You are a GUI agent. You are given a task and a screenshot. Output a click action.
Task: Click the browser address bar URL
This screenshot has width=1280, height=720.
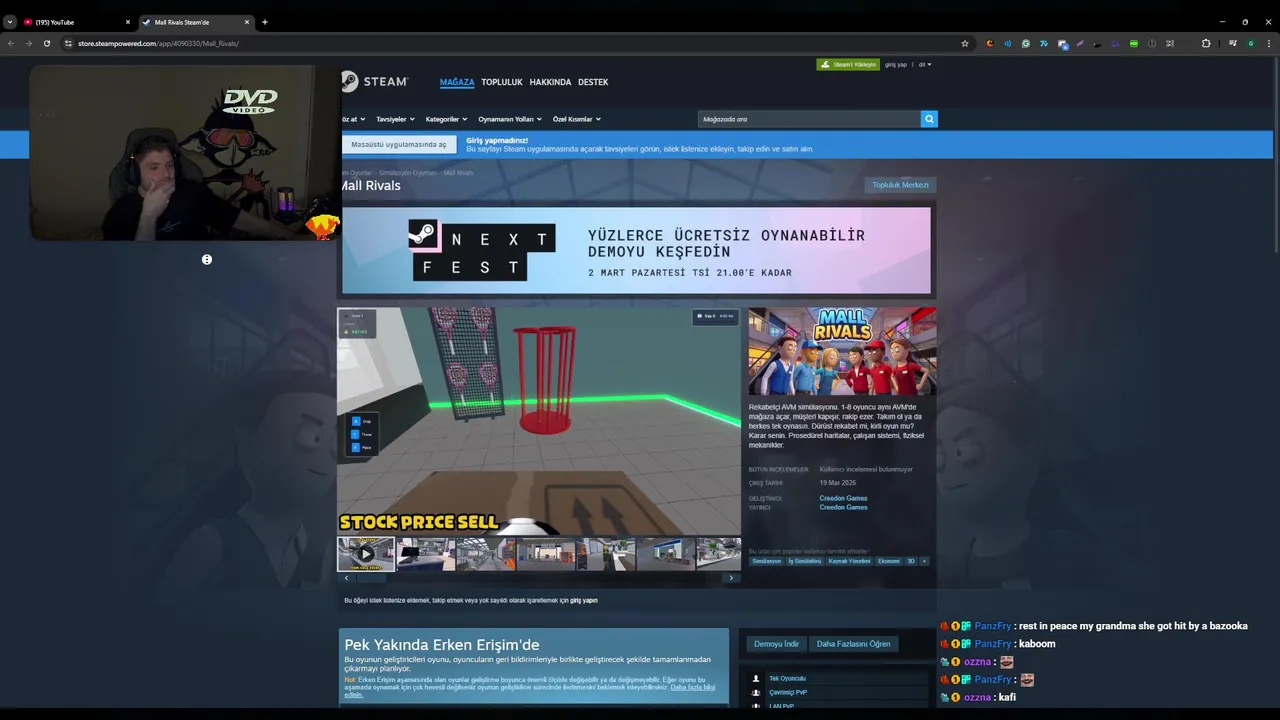pos(158,43)
